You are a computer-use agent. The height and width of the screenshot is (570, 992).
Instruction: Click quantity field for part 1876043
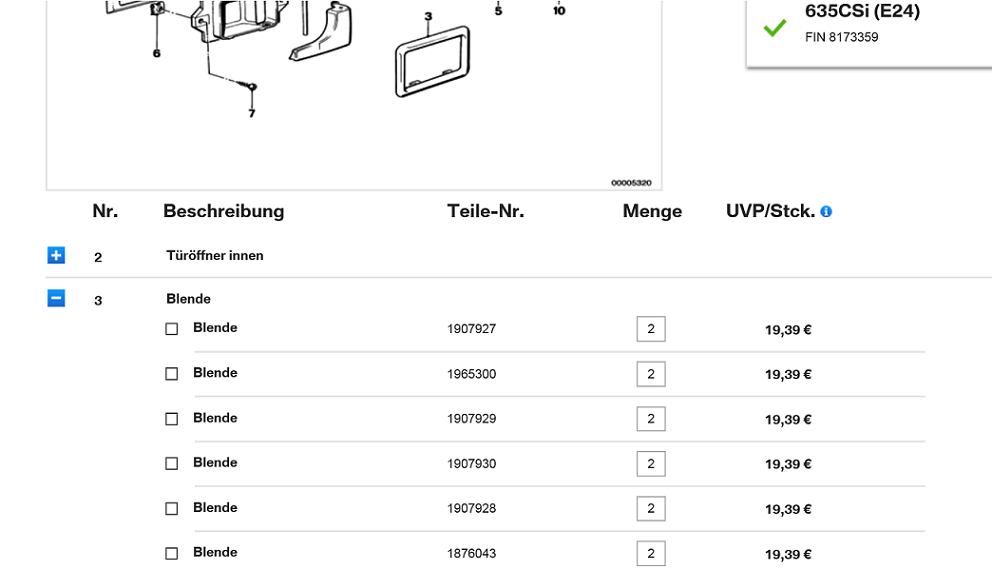click(x=651, y=554)
